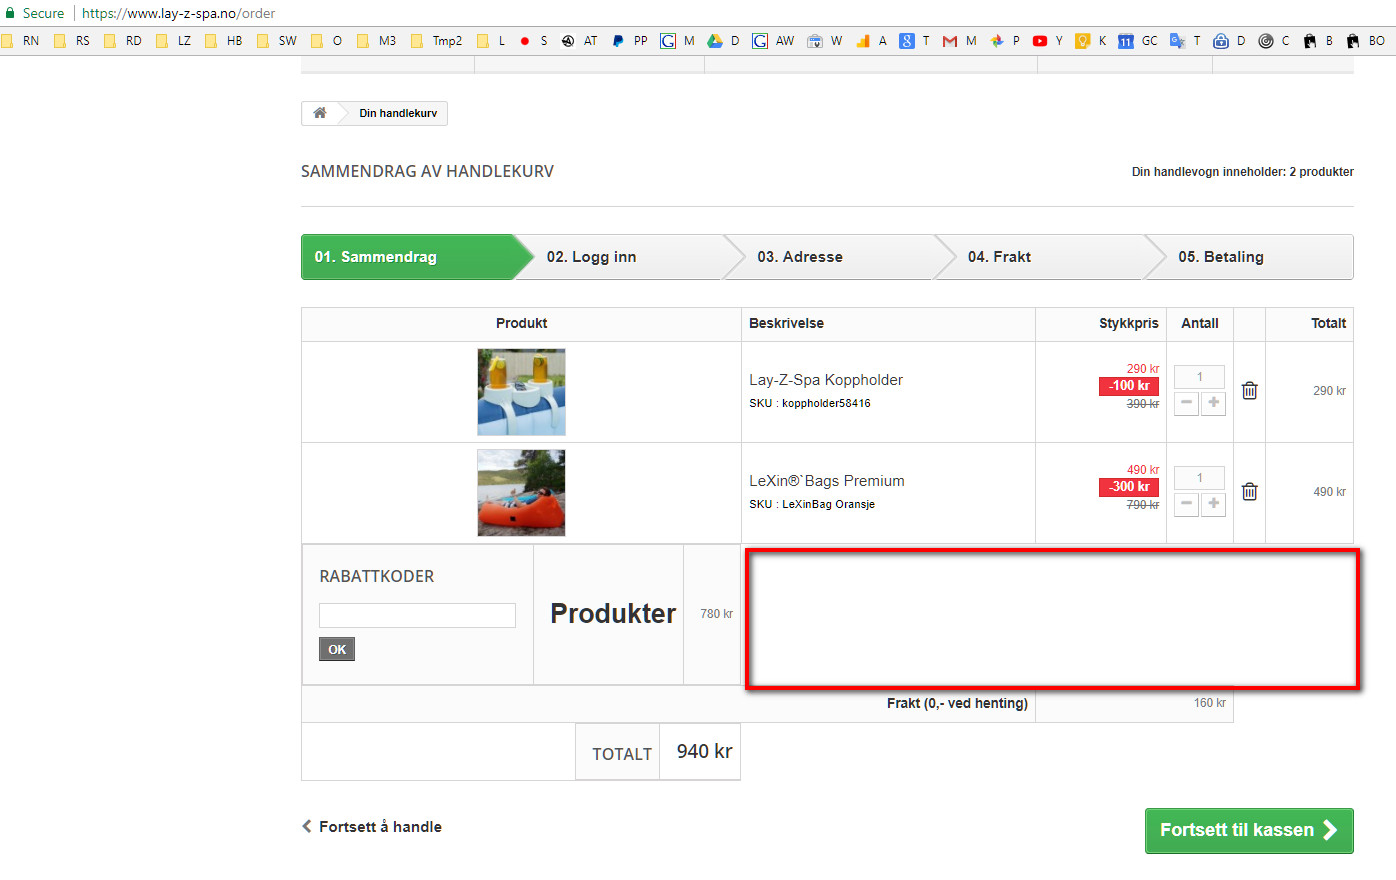The width and height of the screenshot is (1396, 880).
Task: Open the spiral C bookmark
Action: point(1274,41)
